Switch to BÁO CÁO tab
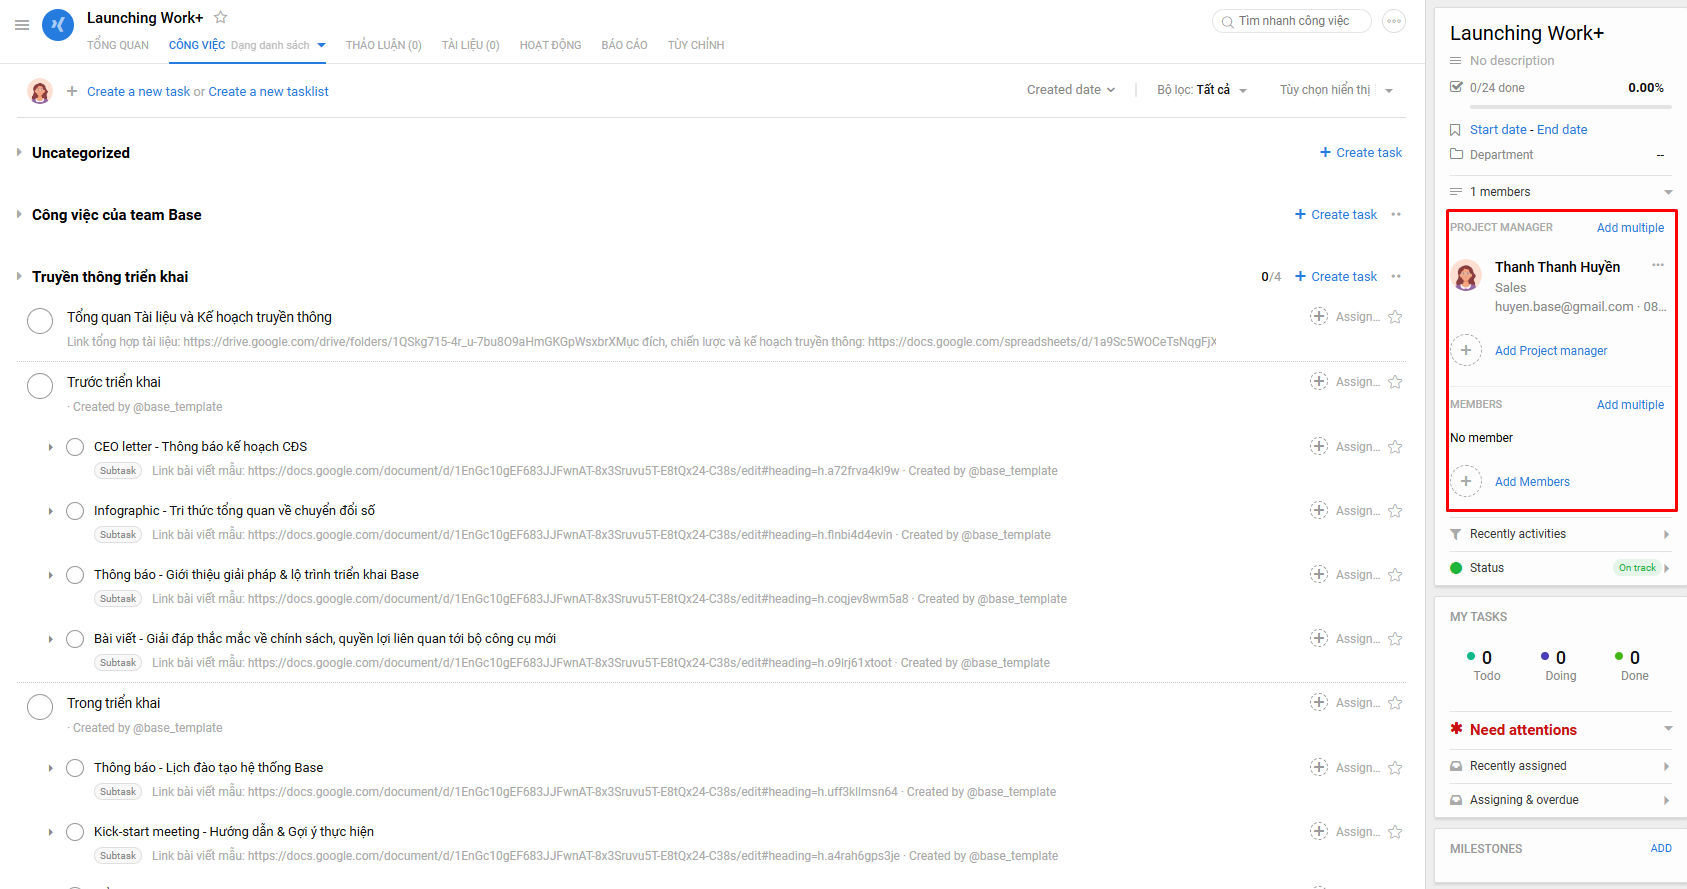1687x889 pixels. coord(625,45)
